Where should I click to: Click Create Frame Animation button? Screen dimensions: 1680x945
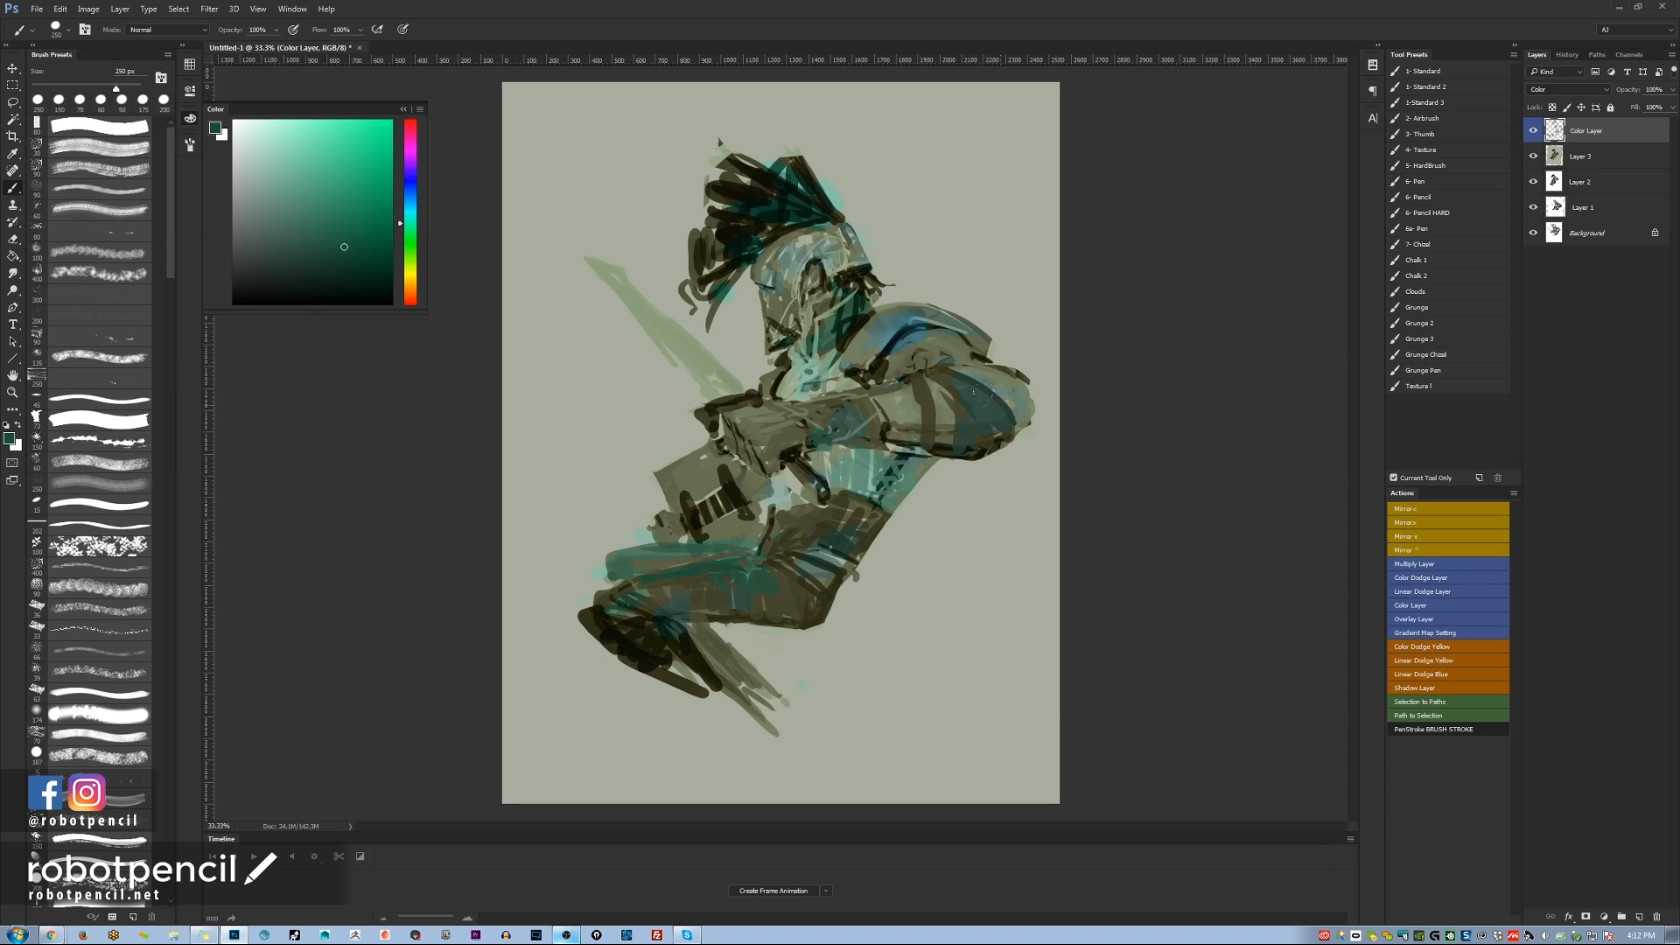click(774, 891)
